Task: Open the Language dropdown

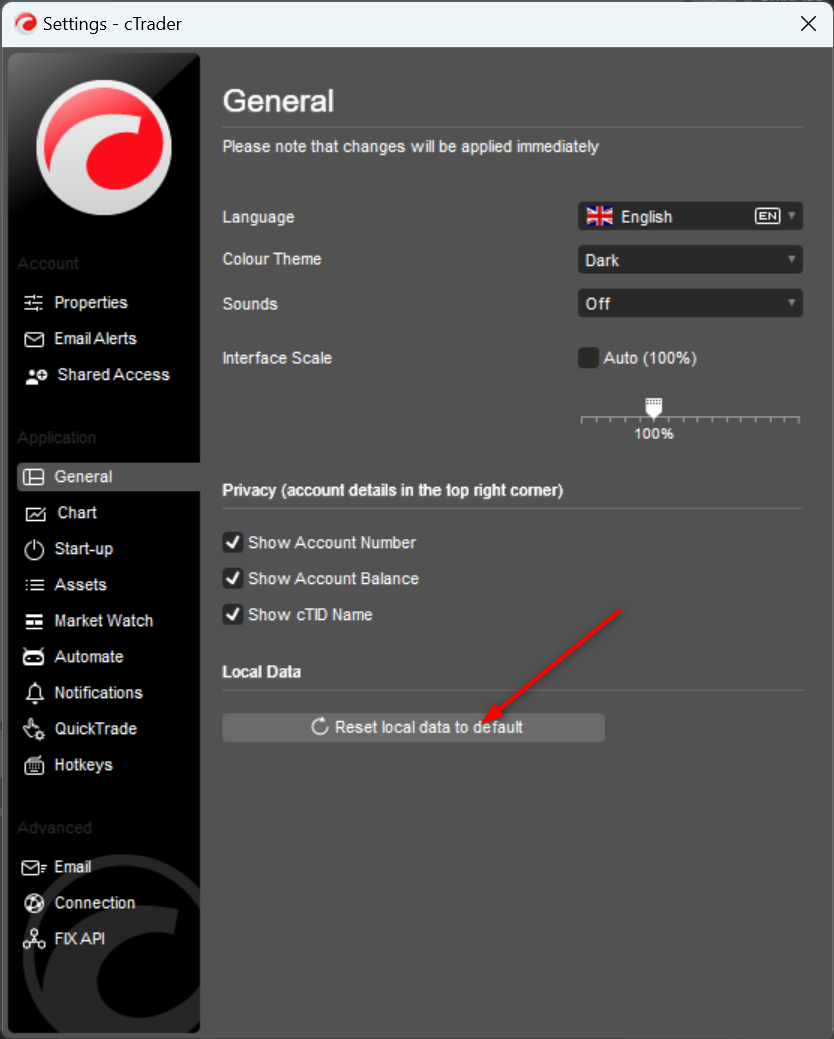Action: [690, 217]
